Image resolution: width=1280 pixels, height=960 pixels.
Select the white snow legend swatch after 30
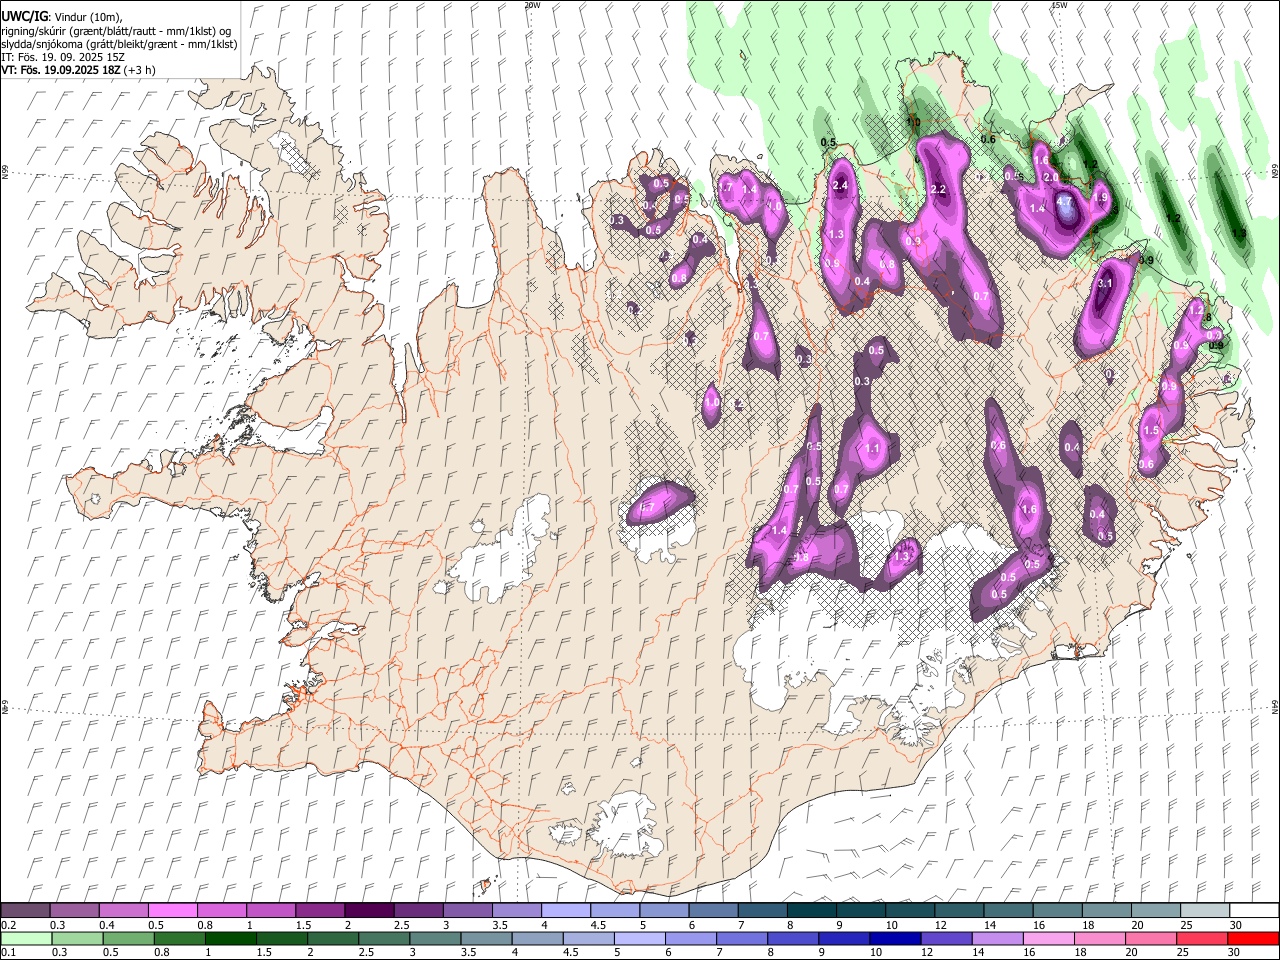pyautogui.click(x=1254, y=910)
